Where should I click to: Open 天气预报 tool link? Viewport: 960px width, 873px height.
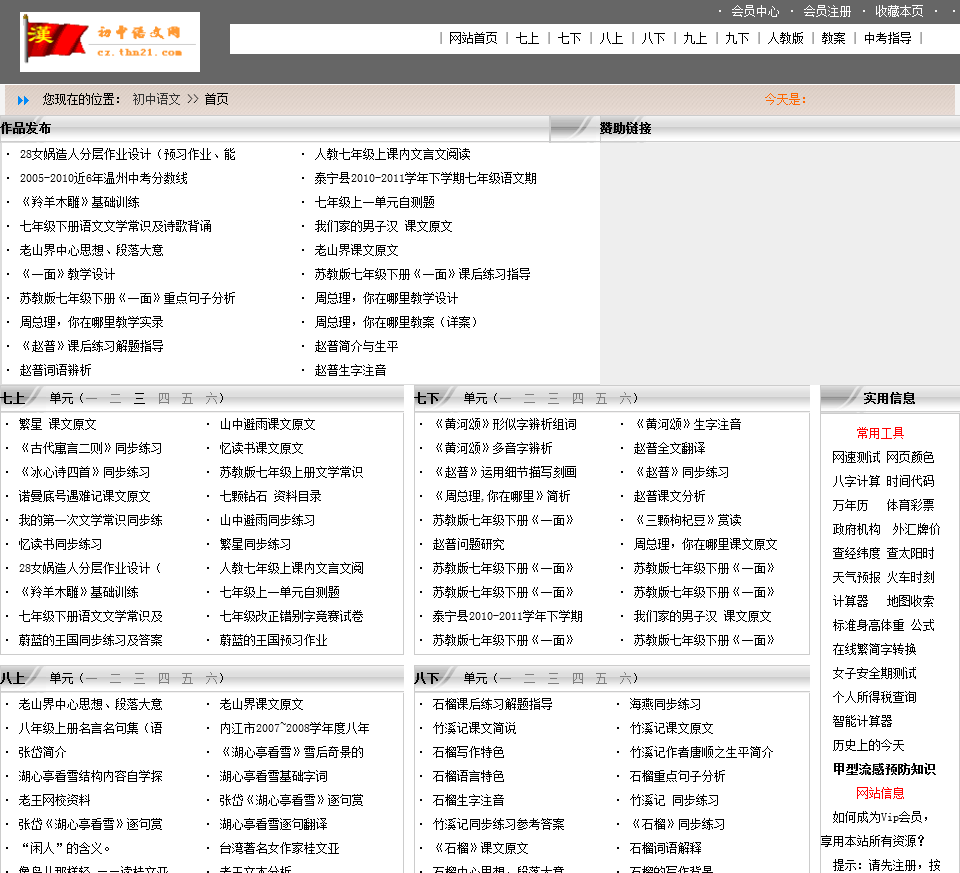(856, 577)
